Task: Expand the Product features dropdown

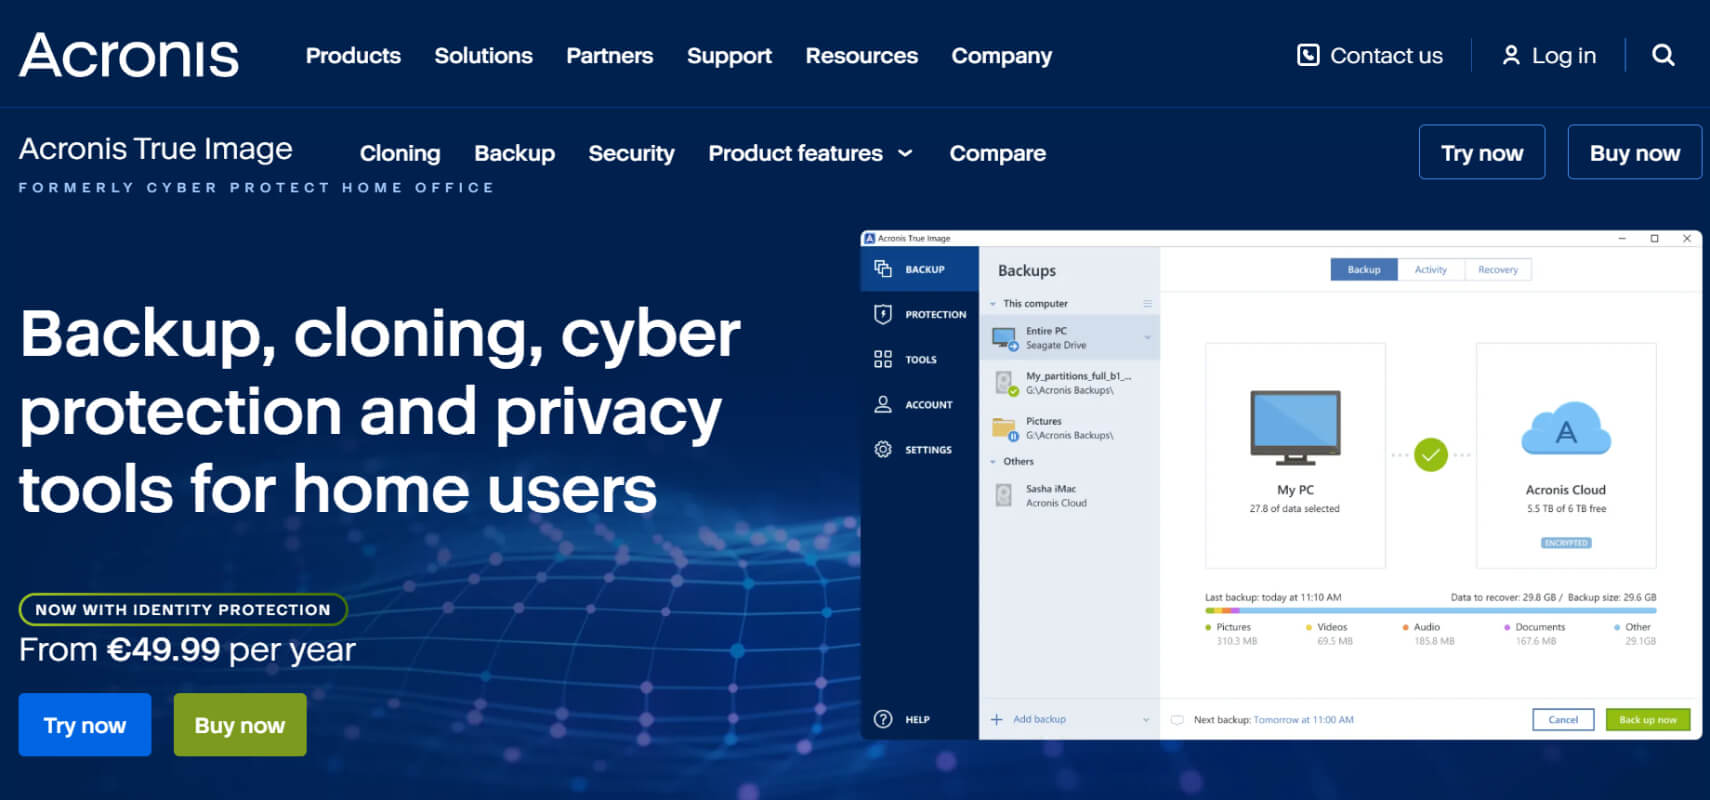Action: point(810,153)
